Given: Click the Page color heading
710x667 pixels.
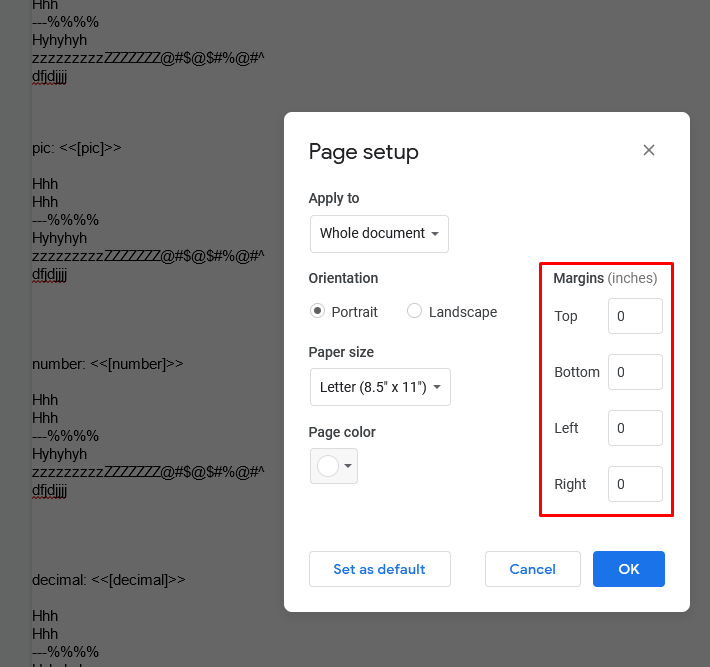Looking at the screenshot, I should (342, 432).
